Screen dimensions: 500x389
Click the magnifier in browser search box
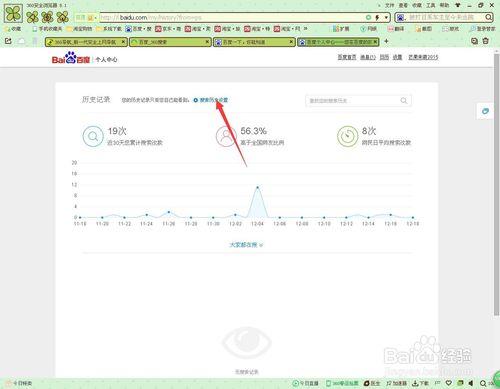[x=488, y=17]
